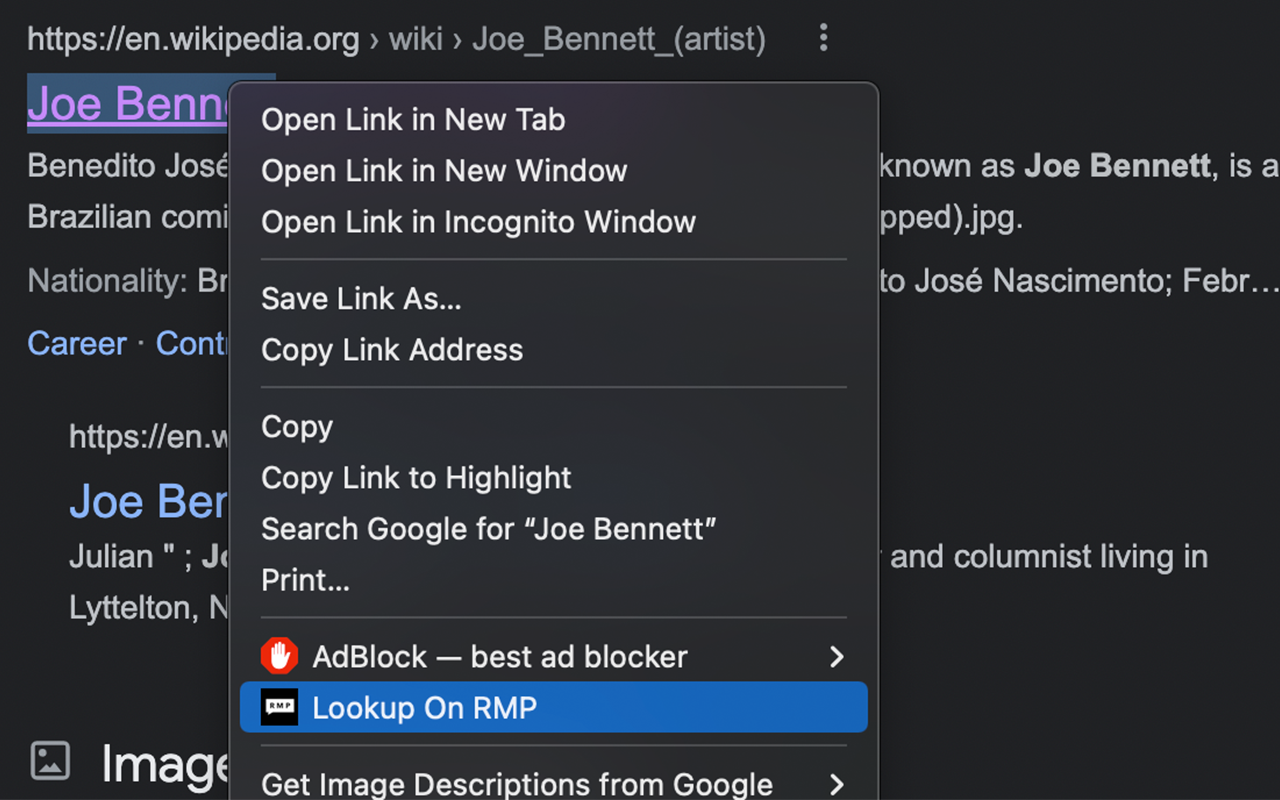Click the Images section picture icon
Image resolution: width=1280 pixels, height=800 pixels.
point(50,761)
